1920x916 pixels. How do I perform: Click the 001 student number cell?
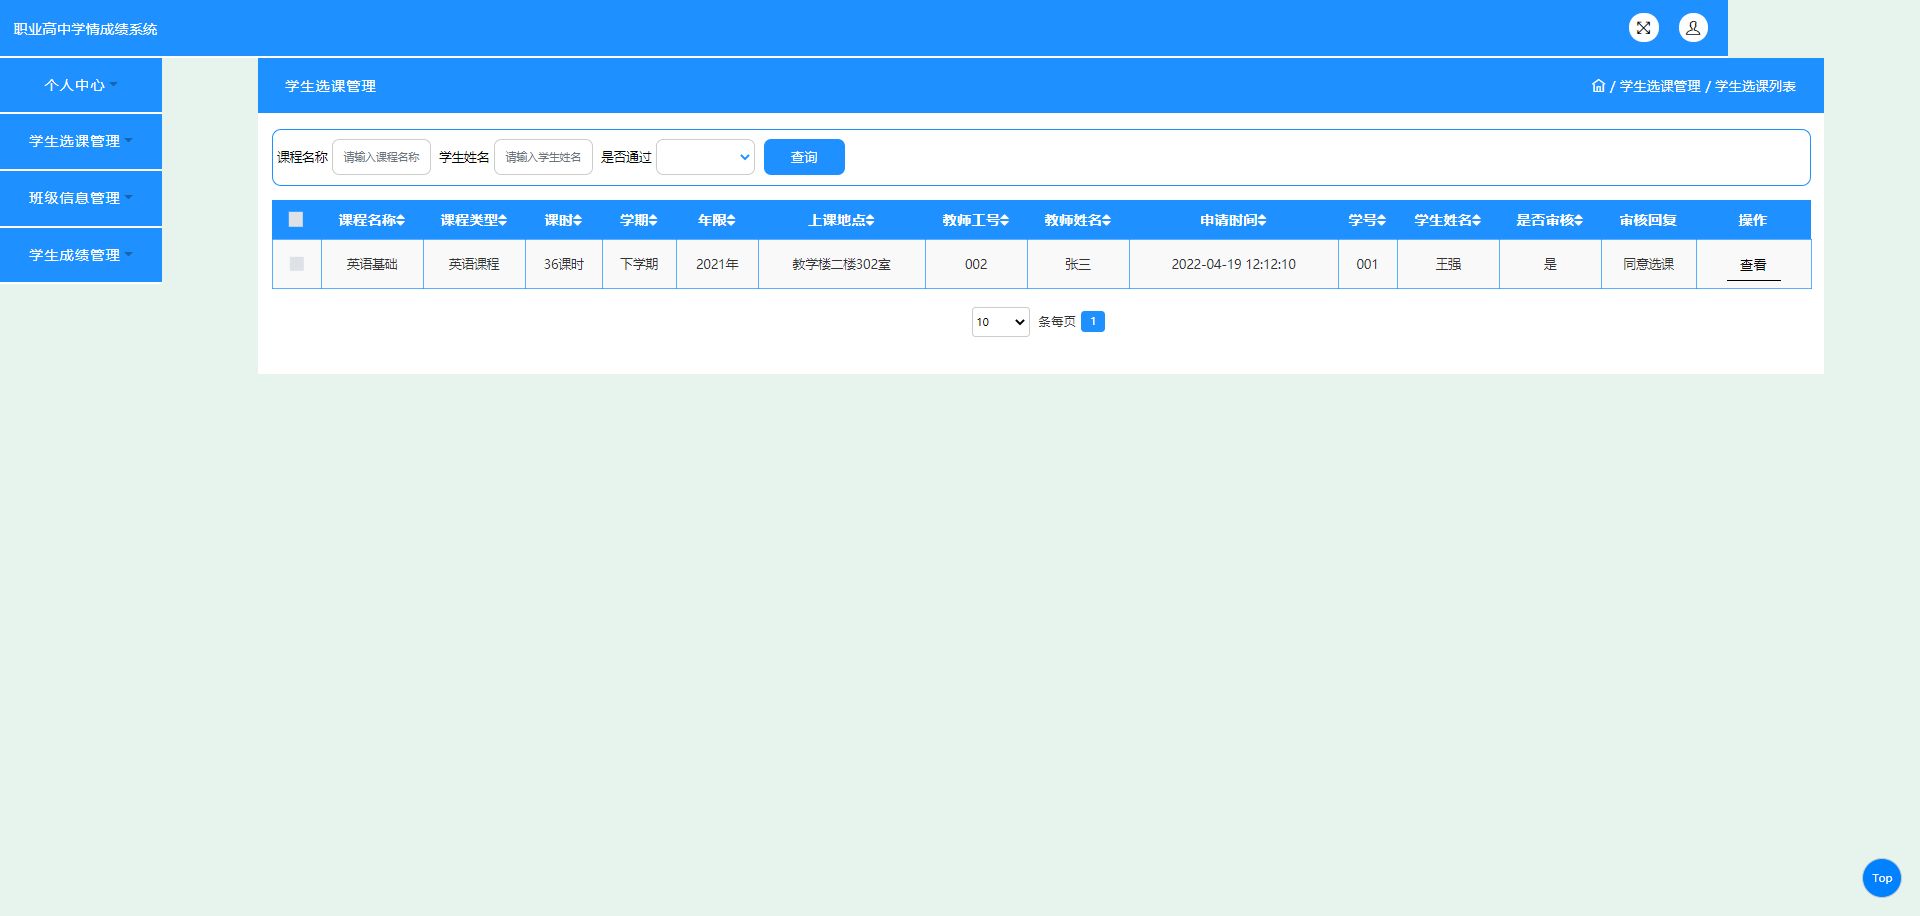coord(1367,264)
